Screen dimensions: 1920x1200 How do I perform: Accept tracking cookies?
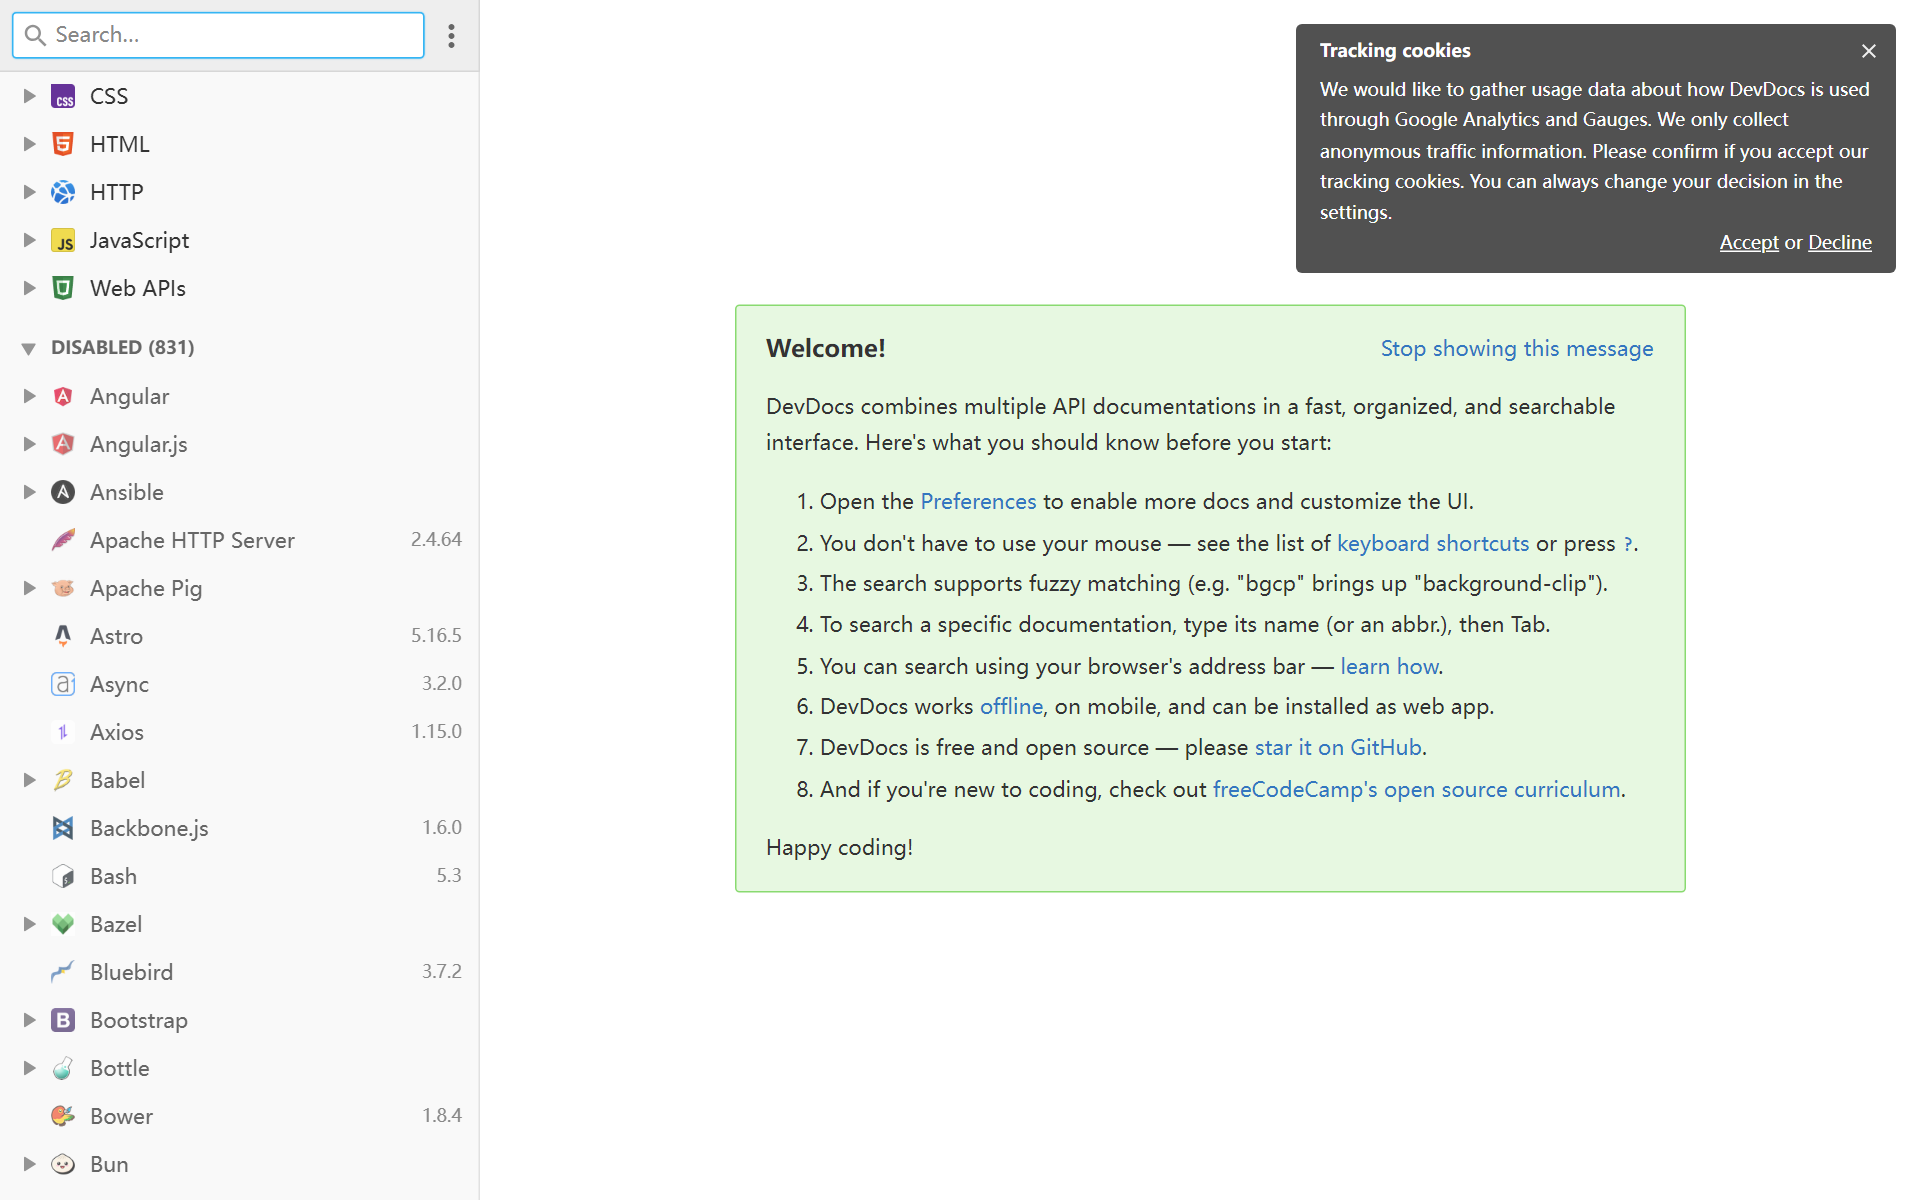1749,242
